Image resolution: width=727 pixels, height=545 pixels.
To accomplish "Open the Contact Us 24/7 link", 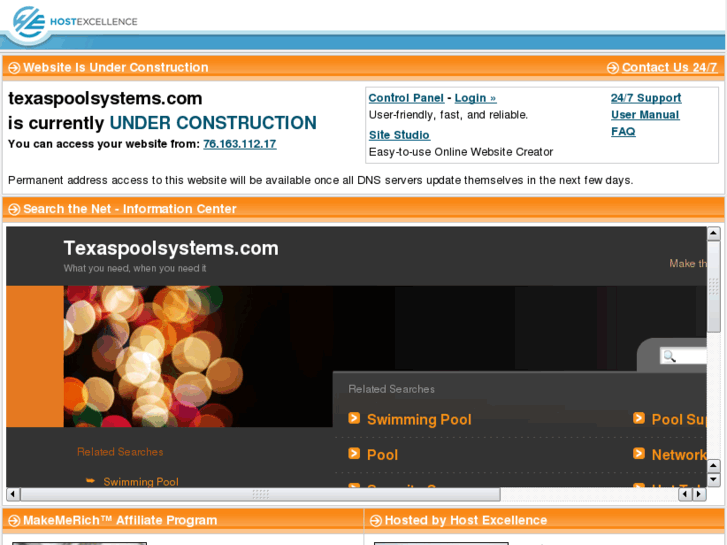I will tap(670, 67).
